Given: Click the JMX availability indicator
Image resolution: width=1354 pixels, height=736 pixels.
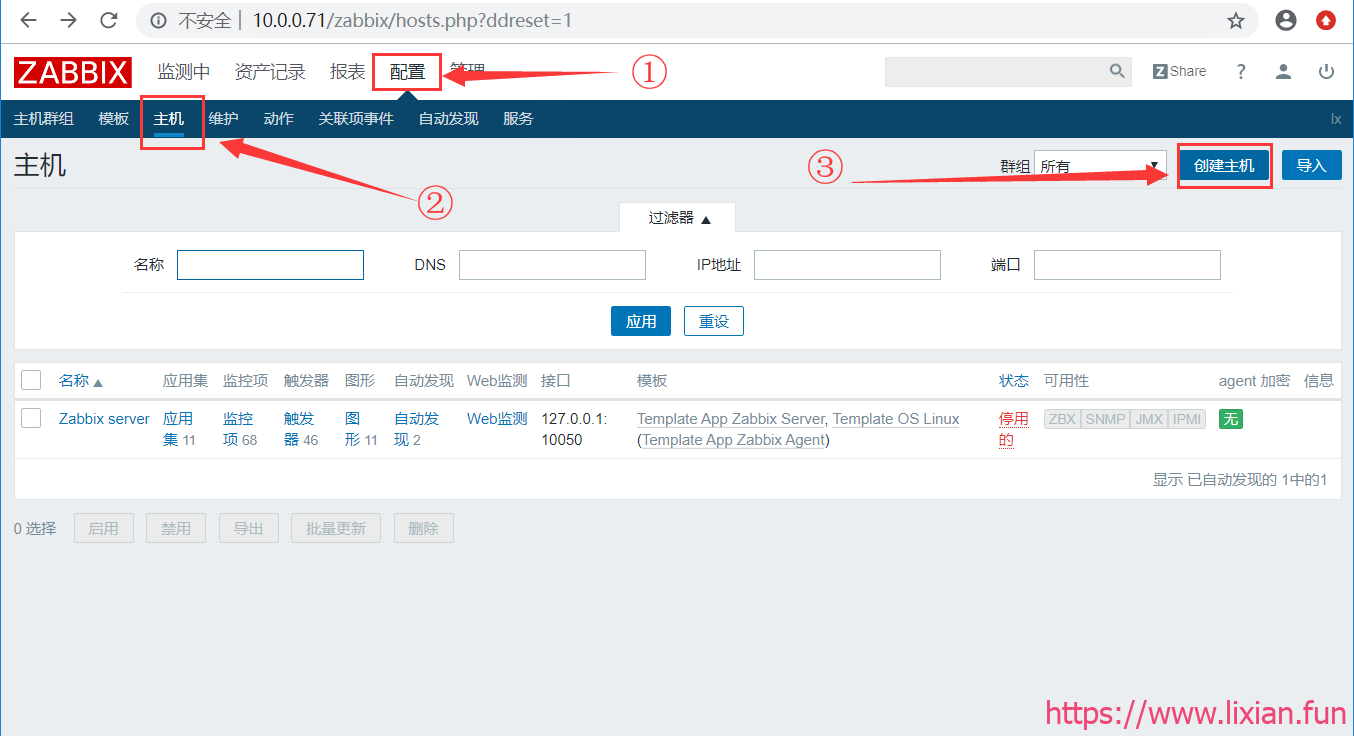Looking at the screenshot, I should pyautogui.click(x=1149, y=419).
